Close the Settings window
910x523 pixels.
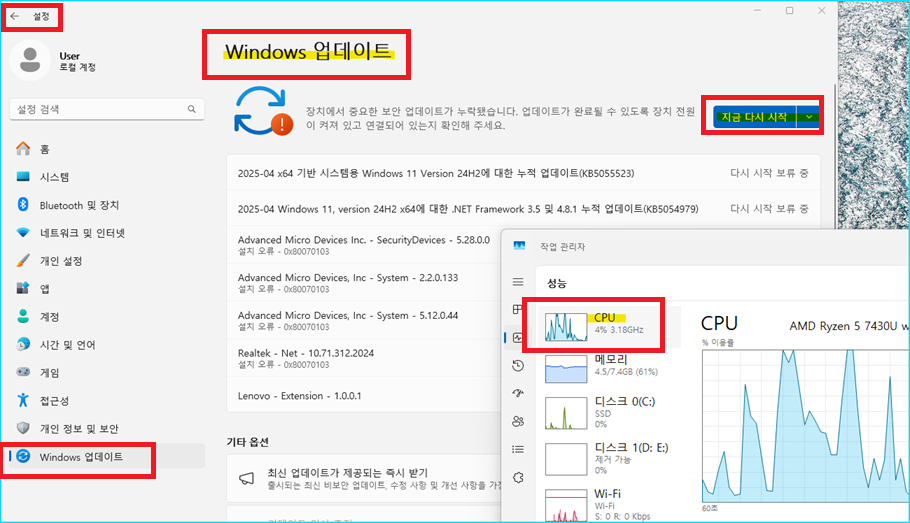tap(821, 10)
